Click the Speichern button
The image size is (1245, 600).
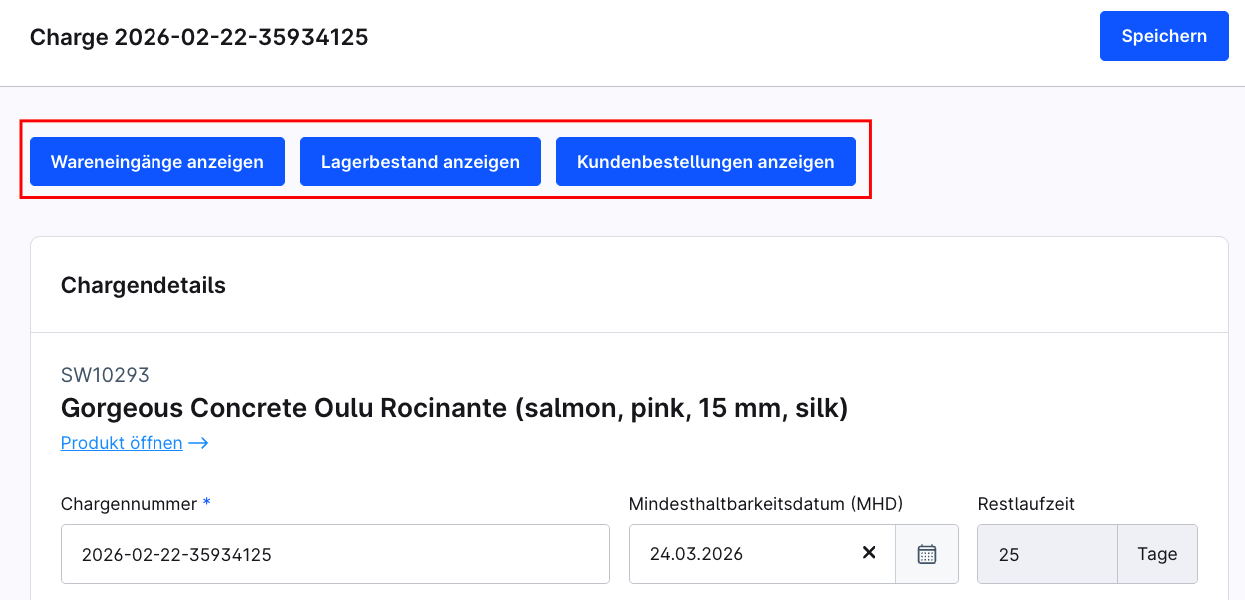coord(1163,36)
